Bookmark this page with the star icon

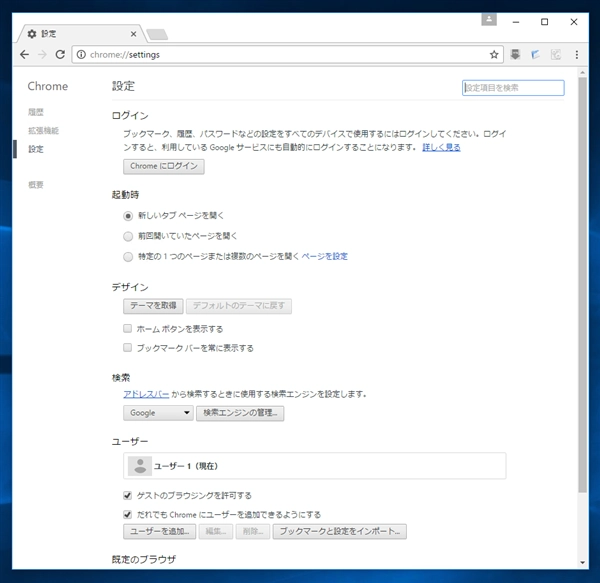[x=494, y=55]
